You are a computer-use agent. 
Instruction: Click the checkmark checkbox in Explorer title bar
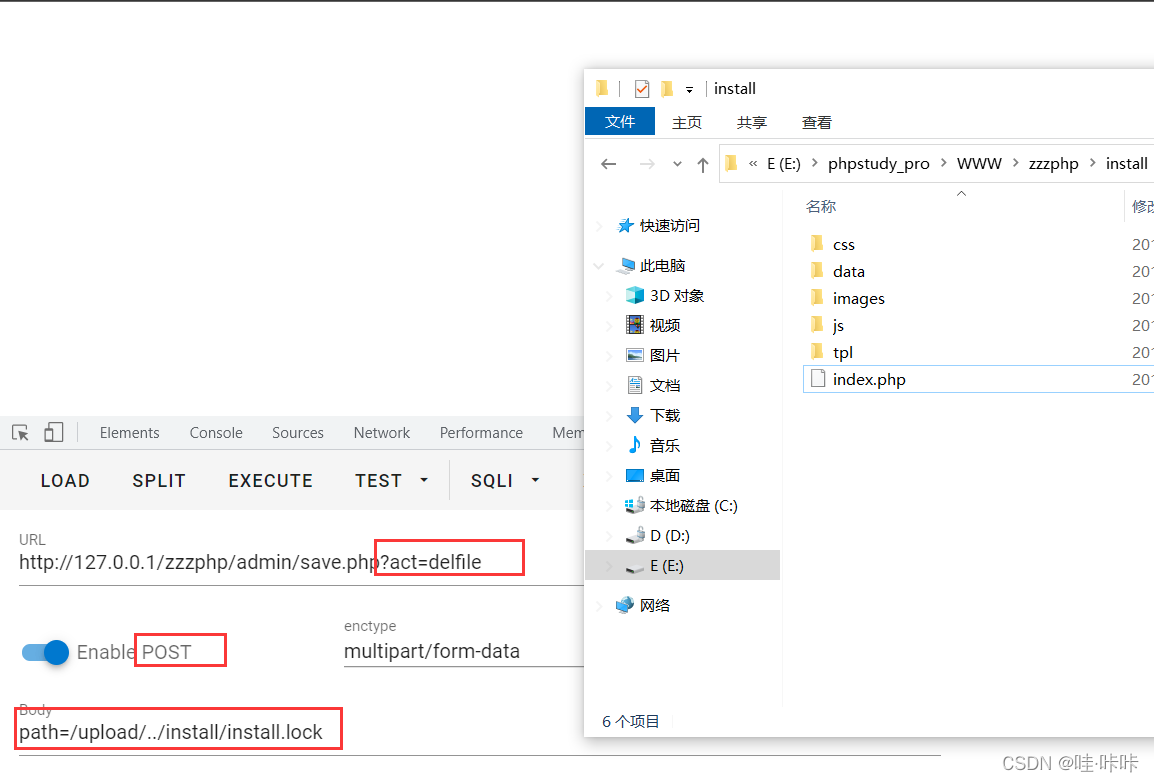(641, 88)
